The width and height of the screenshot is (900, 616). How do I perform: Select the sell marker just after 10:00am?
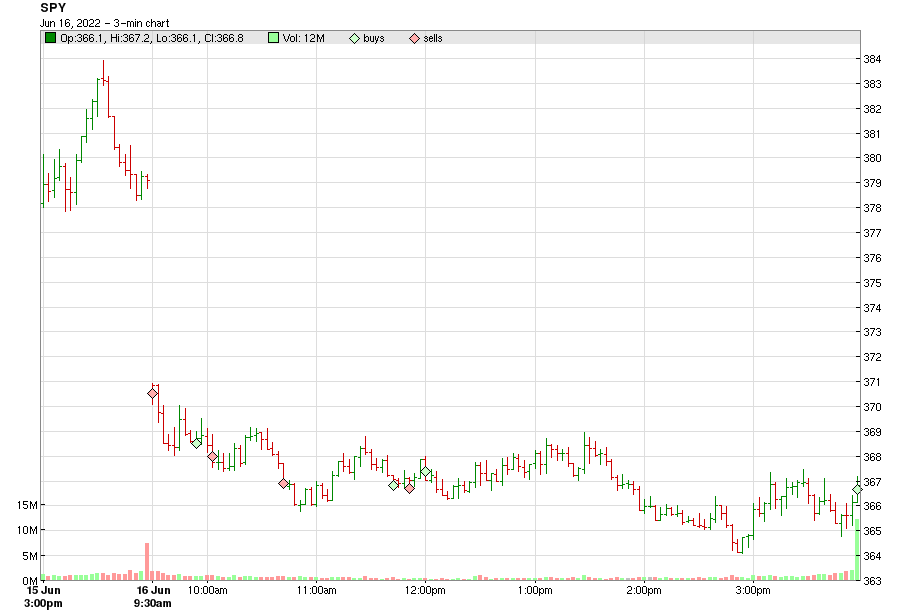tap(212, 456)
